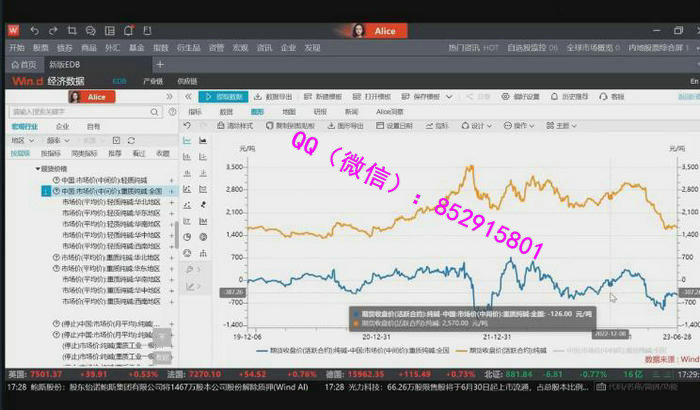Collapse the 现货价格 tree node
Viewport: 700px width, 410px height.
(x=38, y=169)
